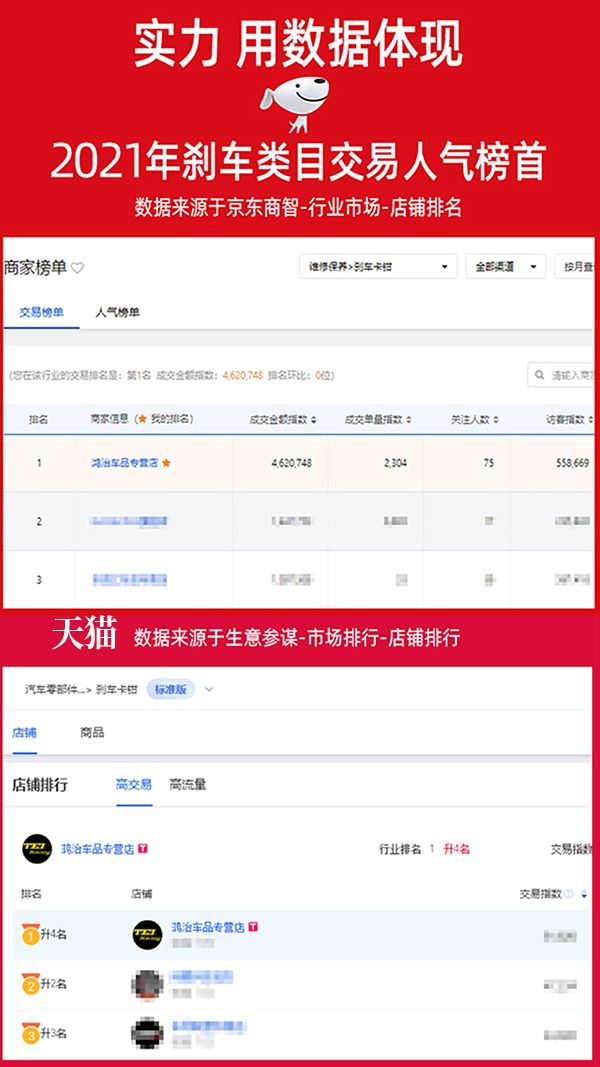
Task: Expand the chevron next to 标准版
Action: 208,689
